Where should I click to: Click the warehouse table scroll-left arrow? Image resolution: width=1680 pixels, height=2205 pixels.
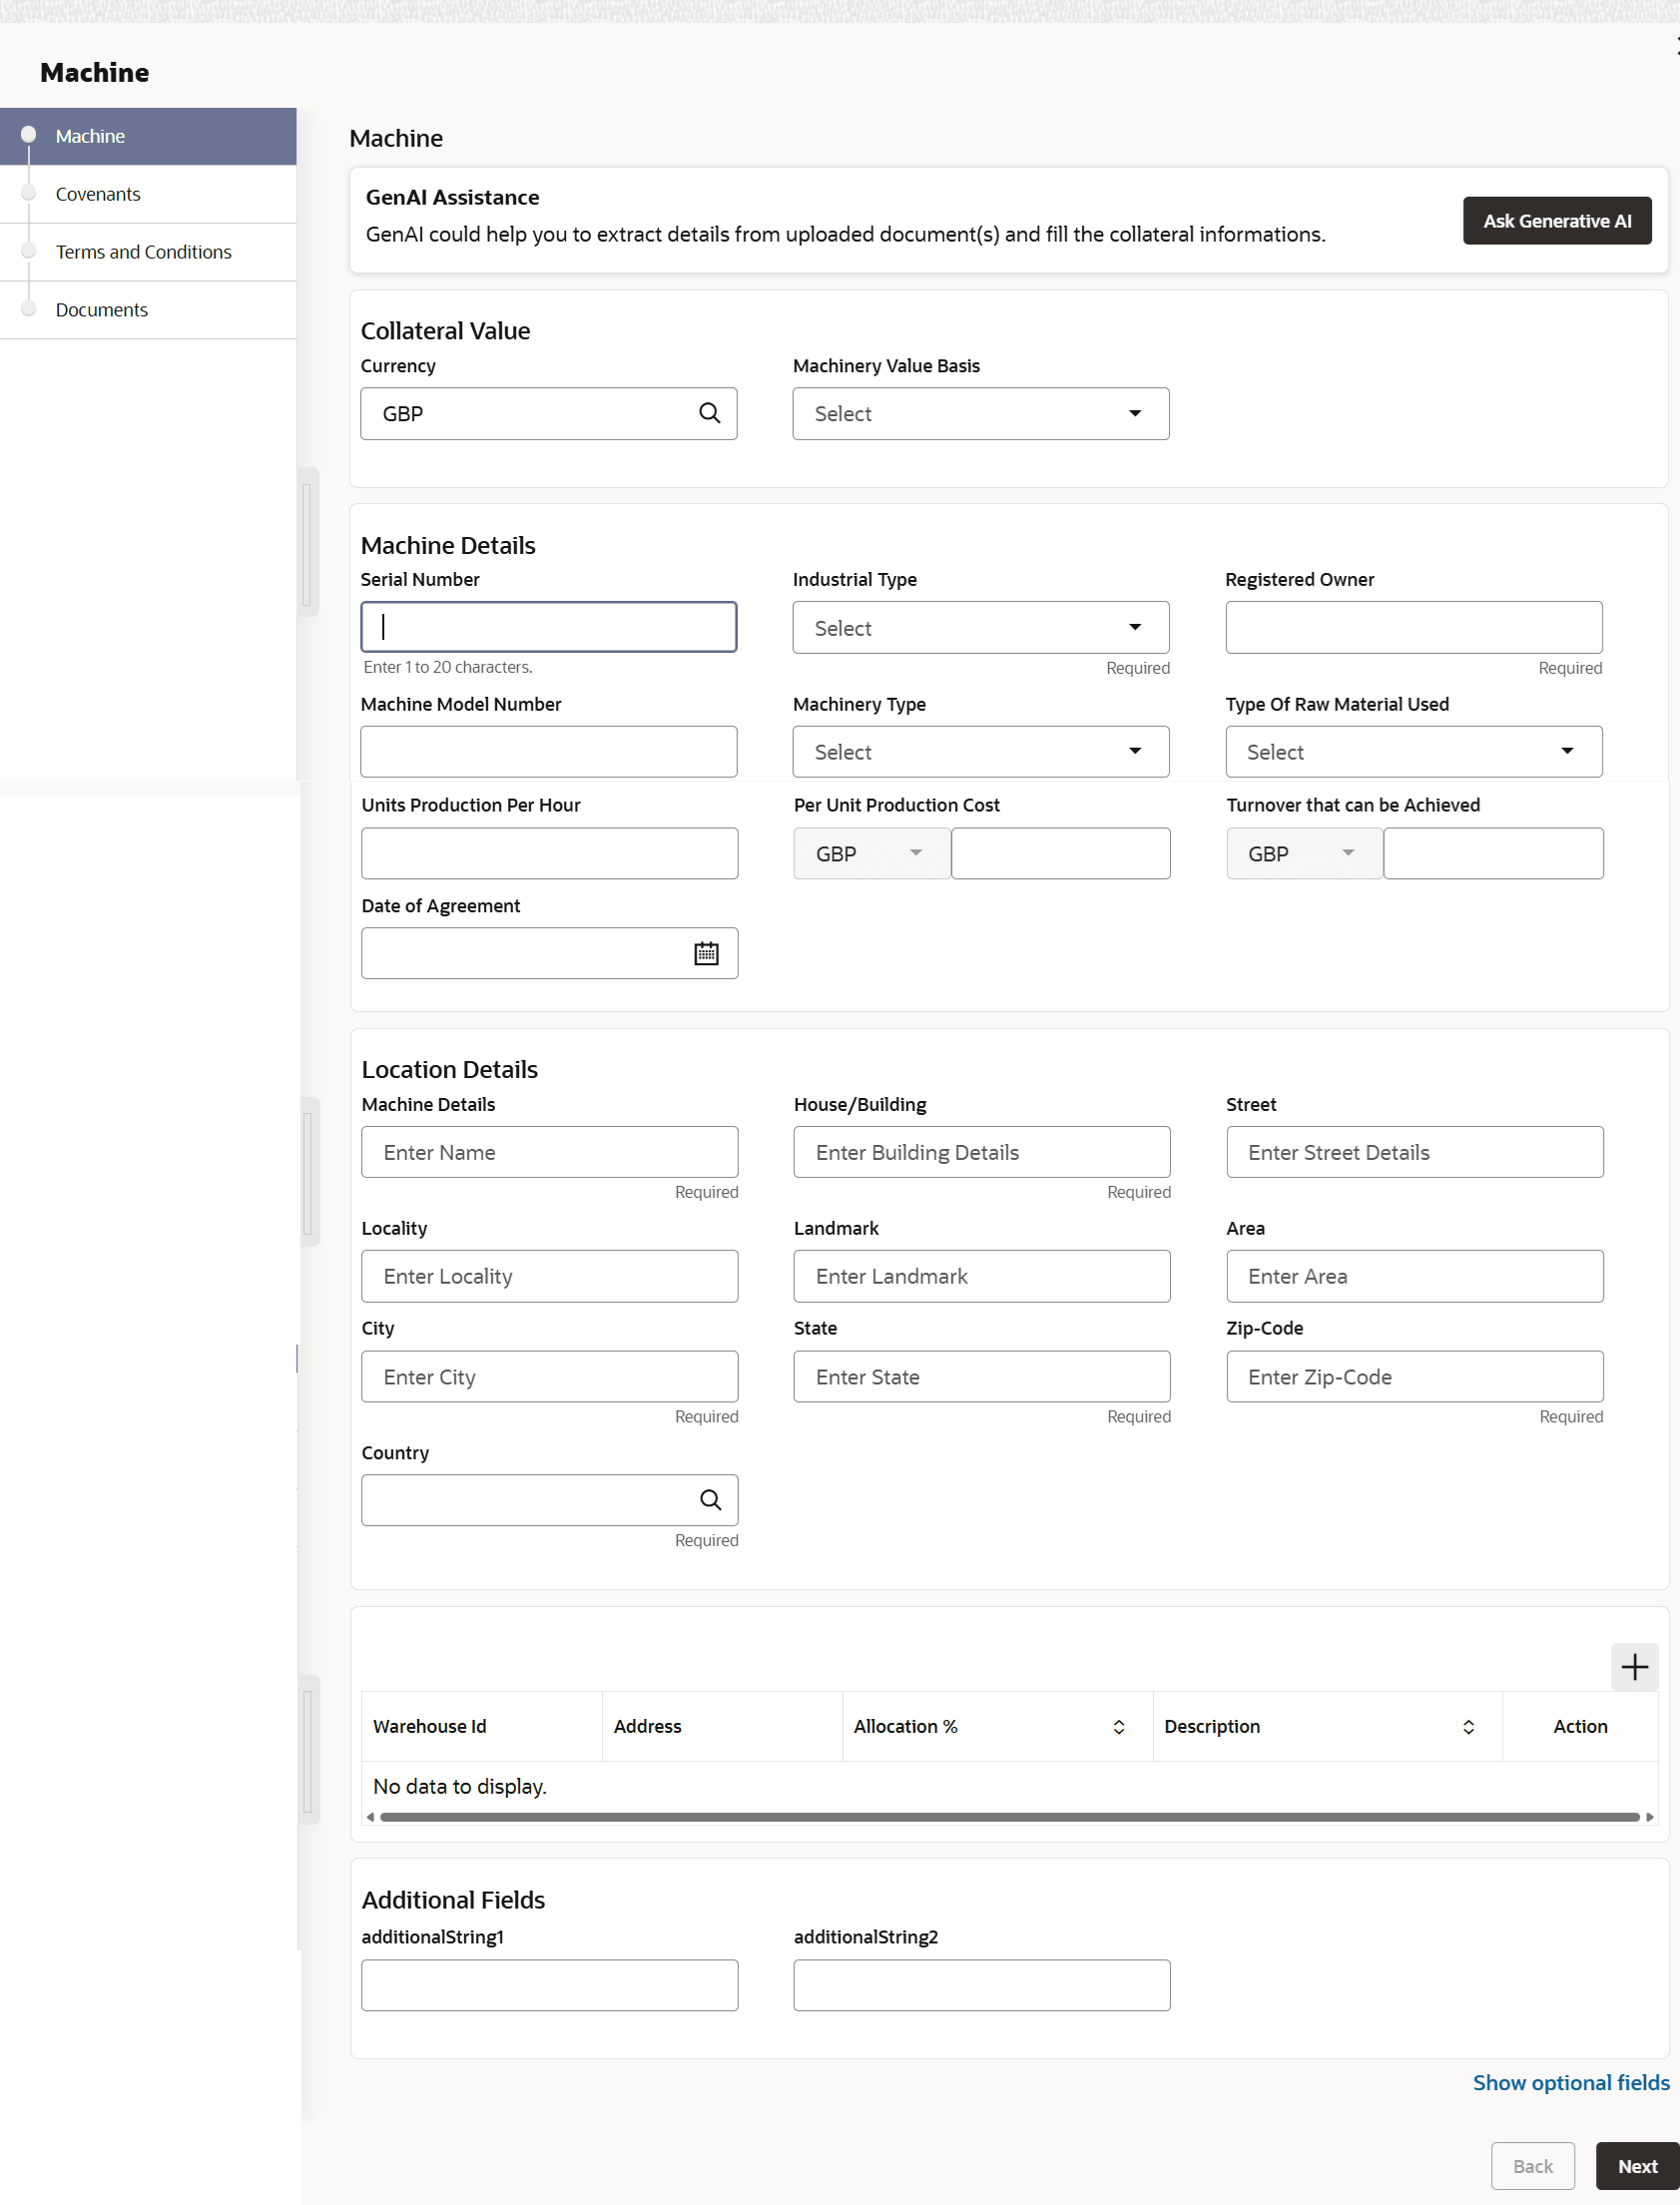tap(370, 1817)
